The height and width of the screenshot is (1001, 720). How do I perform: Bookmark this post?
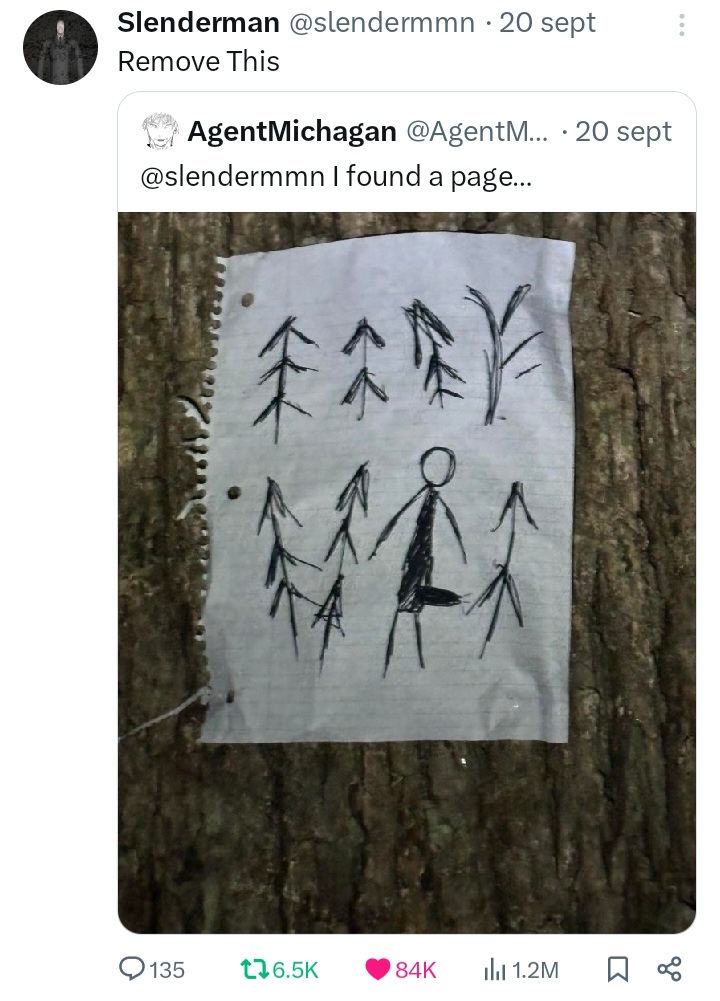point(617,969)
